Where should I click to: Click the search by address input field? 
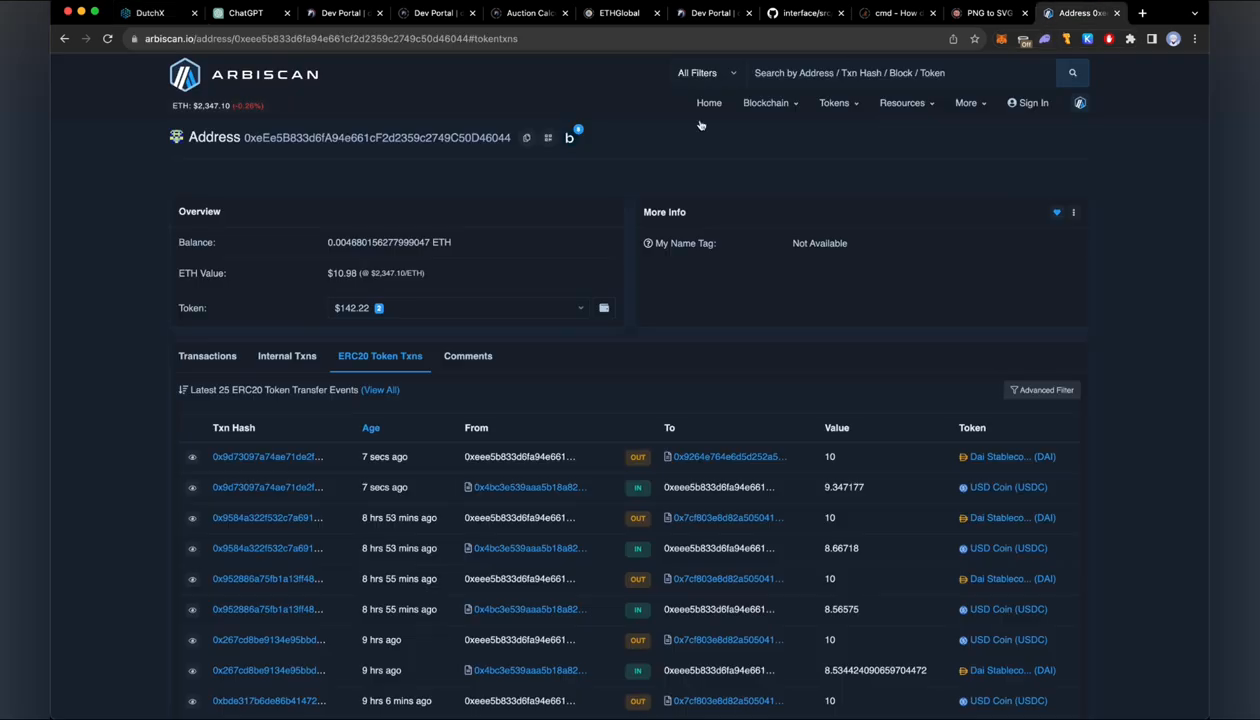click(900, 73)
